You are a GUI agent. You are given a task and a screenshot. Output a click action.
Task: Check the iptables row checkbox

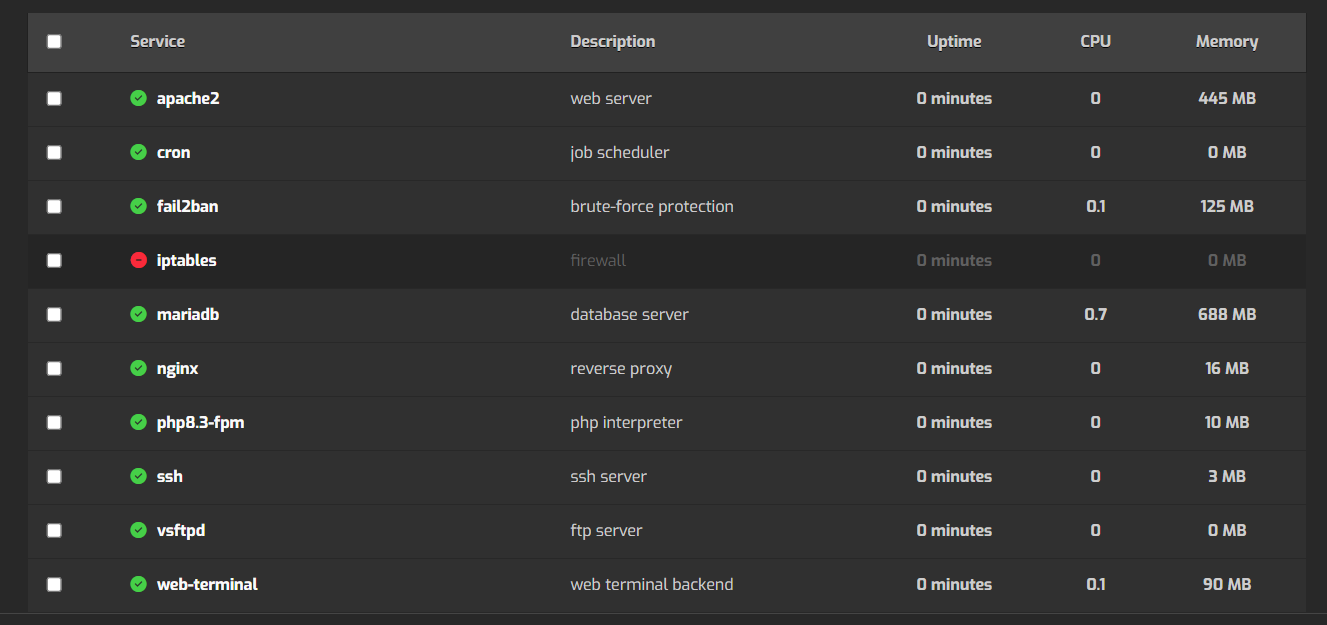pyautogui.click(x=54, y=260)
